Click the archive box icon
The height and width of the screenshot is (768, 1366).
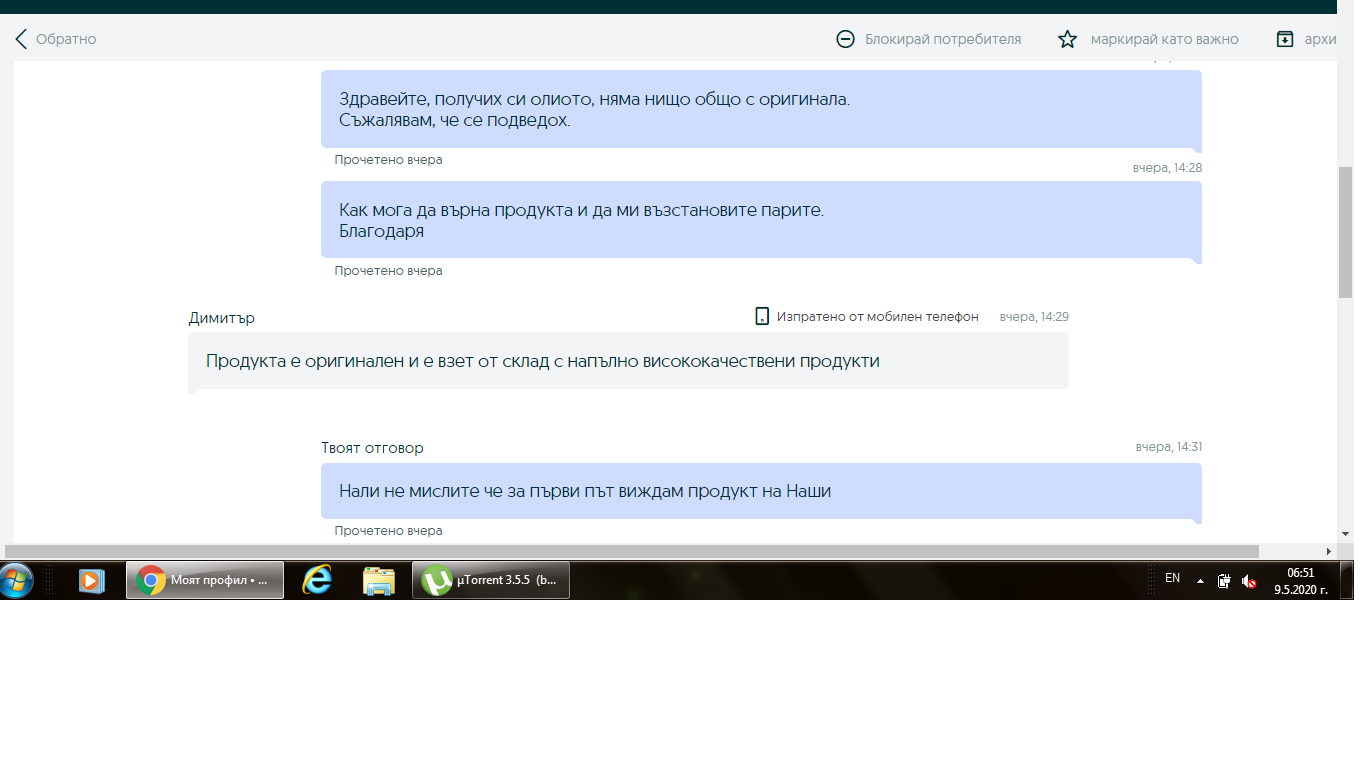pyautogui.click(x=1285, y=39)
